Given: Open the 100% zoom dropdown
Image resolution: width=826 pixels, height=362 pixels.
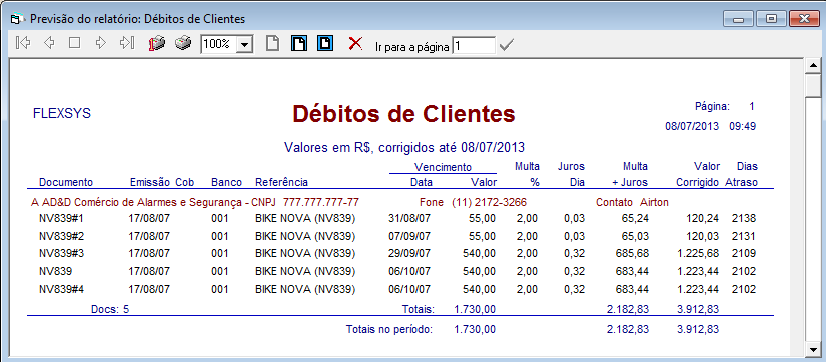Looking at the screenshot, I should click(x=244, y=44).
